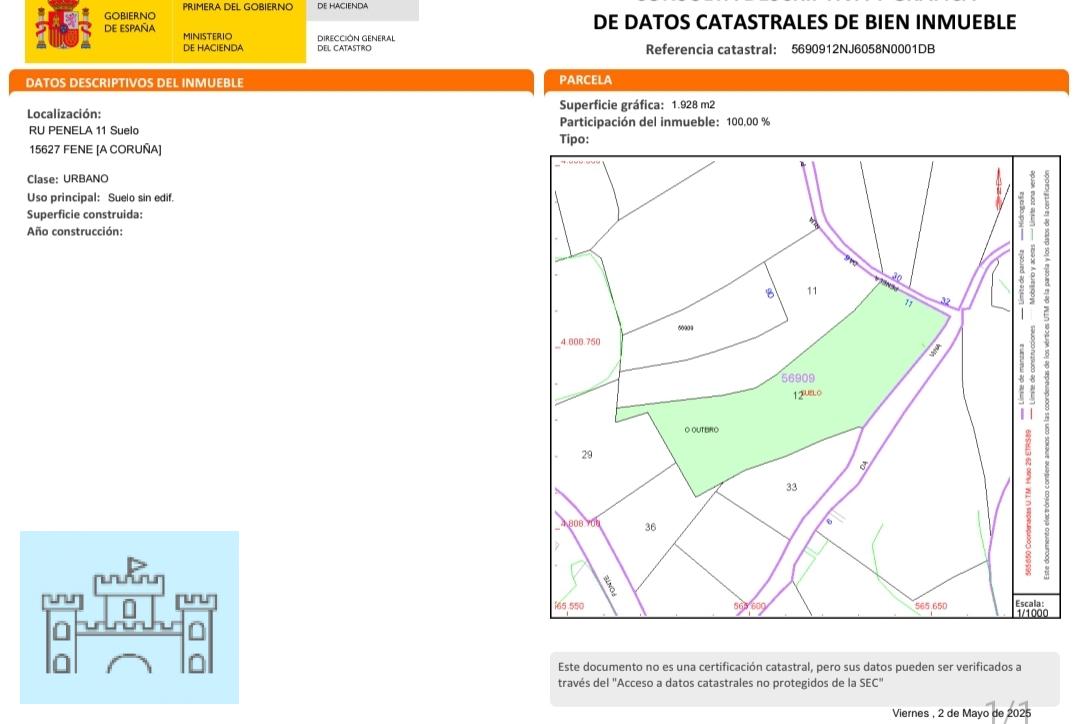Viewport: 1080px width, 724px height.
Task: Click the 'GOBIERNO DE ESPAÑA' text
Action: [x=129, y=22]
